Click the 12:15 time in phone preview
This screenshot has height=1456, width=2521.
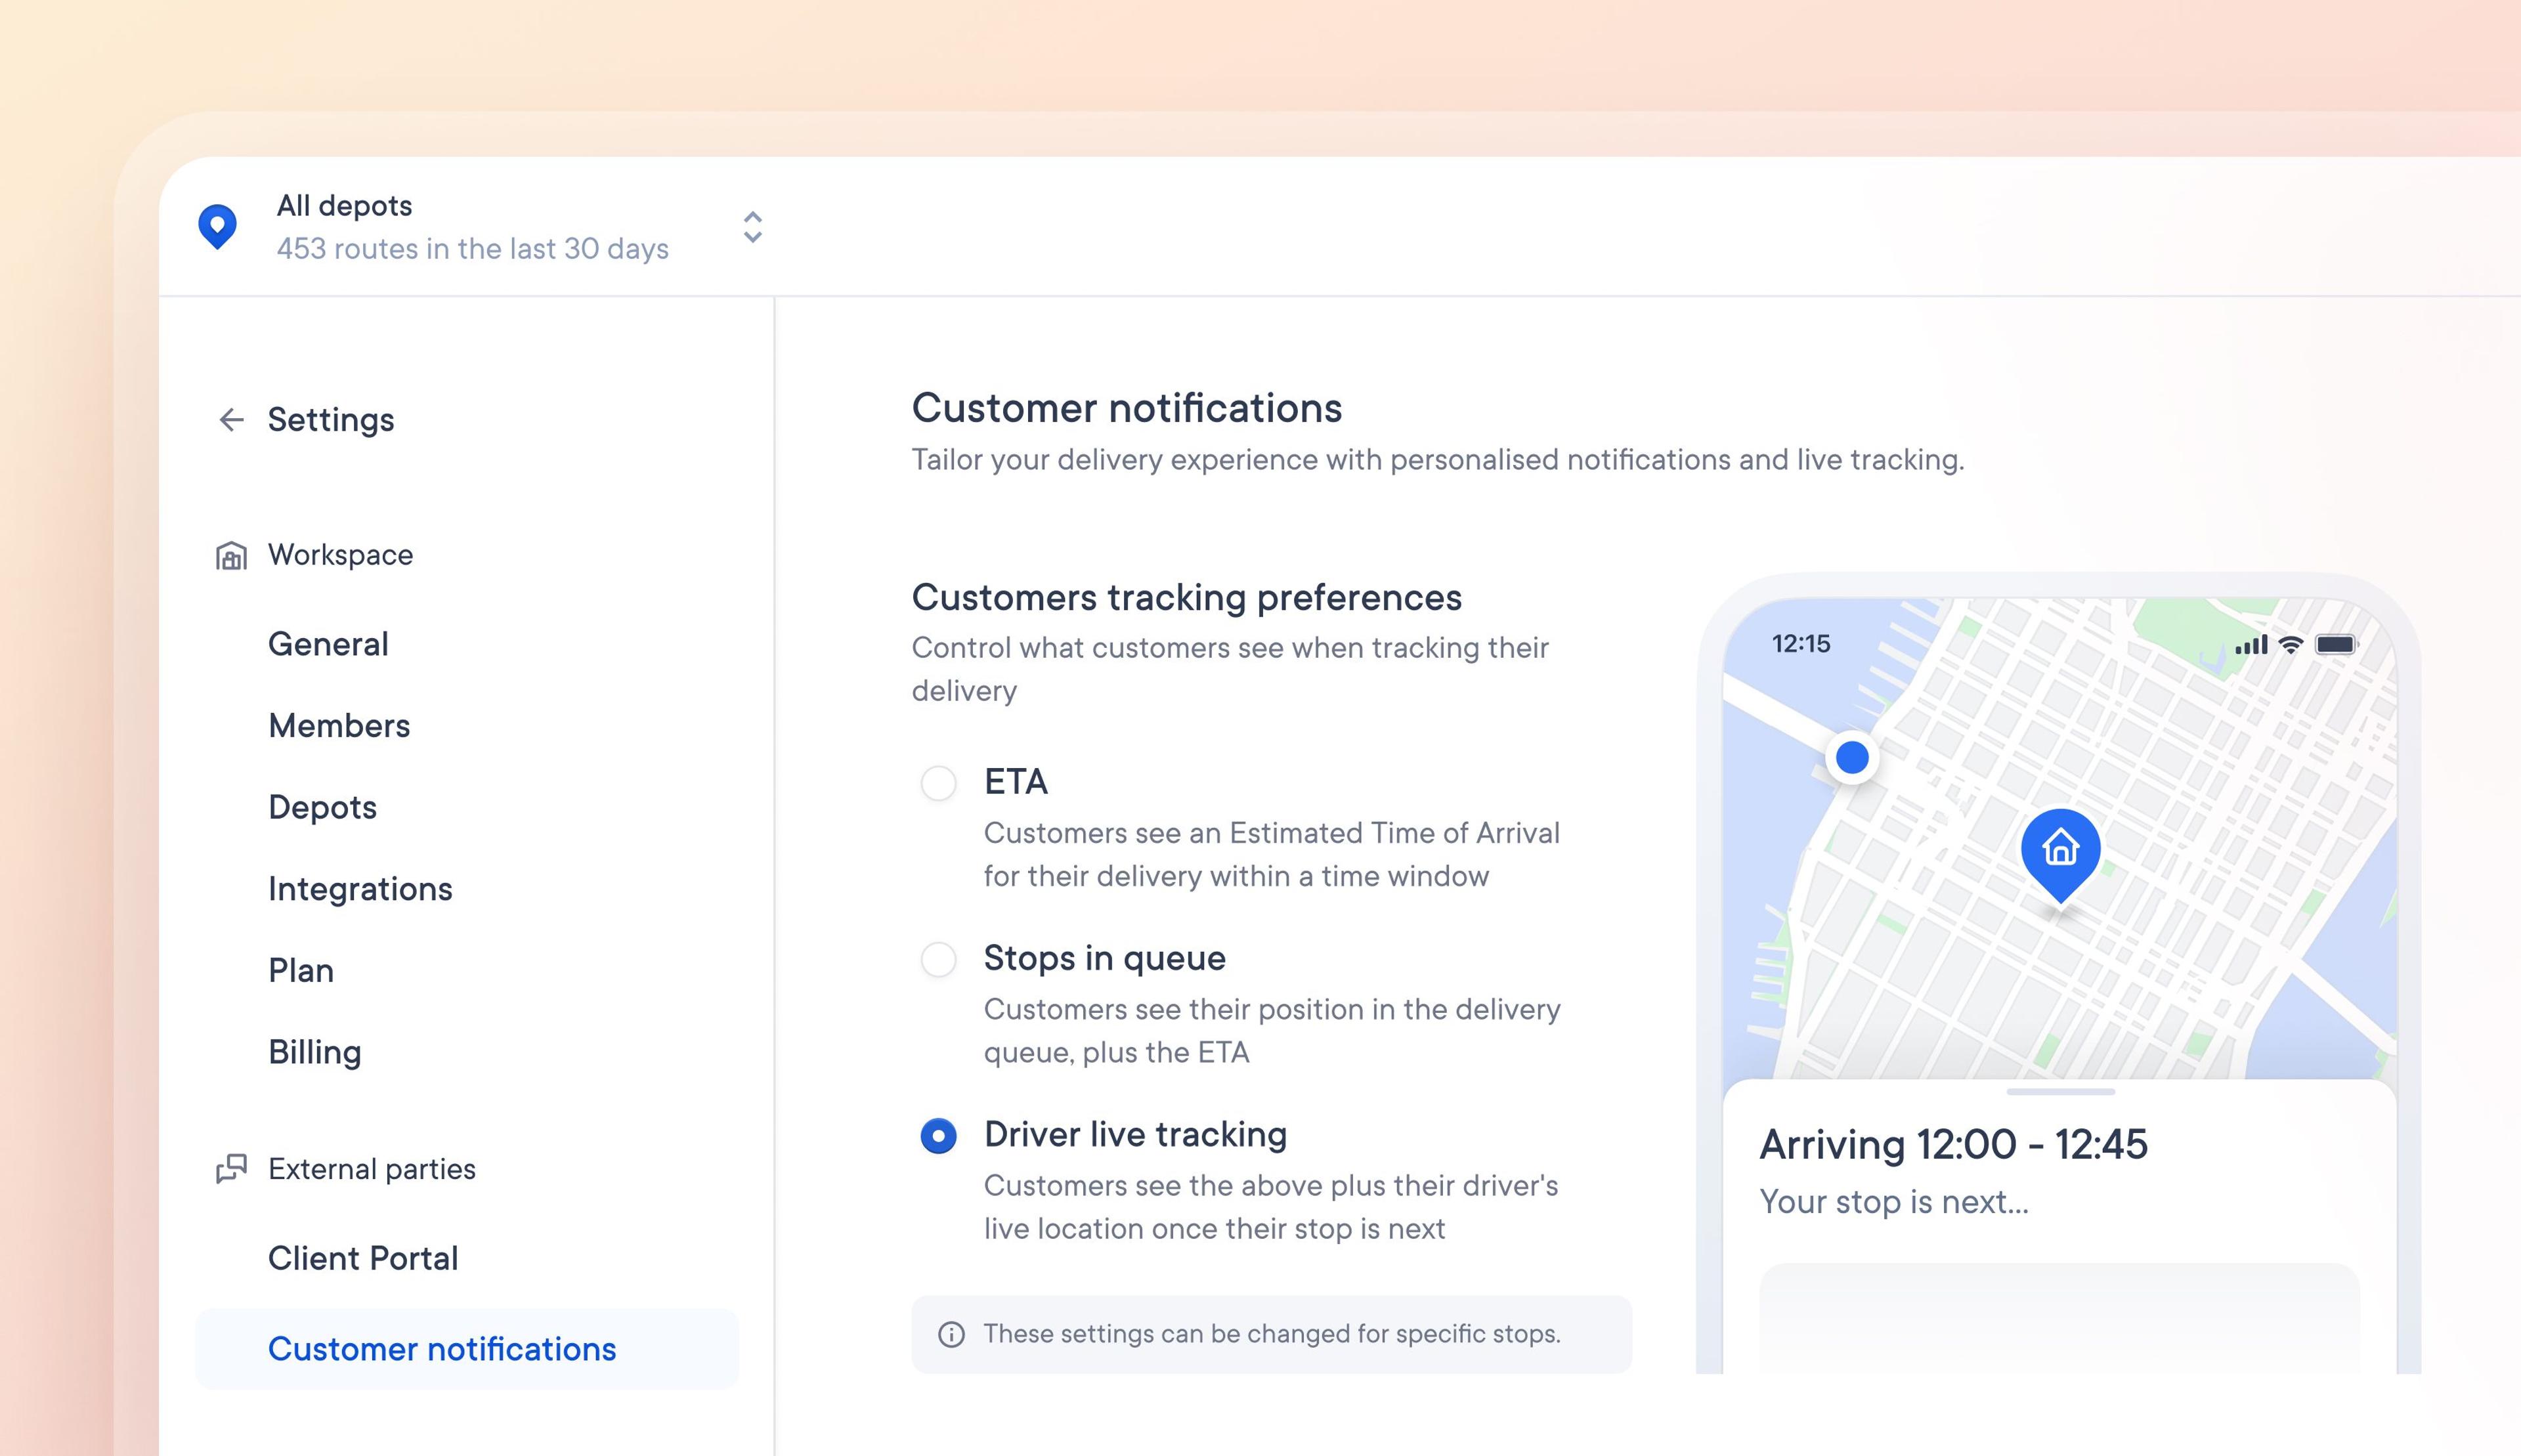click(1801, 644)
